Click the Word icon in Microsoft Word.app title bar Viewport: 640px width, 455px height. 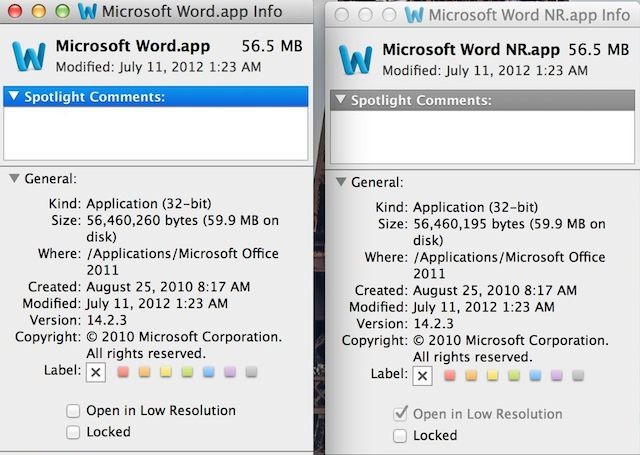[x=87, y=11]
